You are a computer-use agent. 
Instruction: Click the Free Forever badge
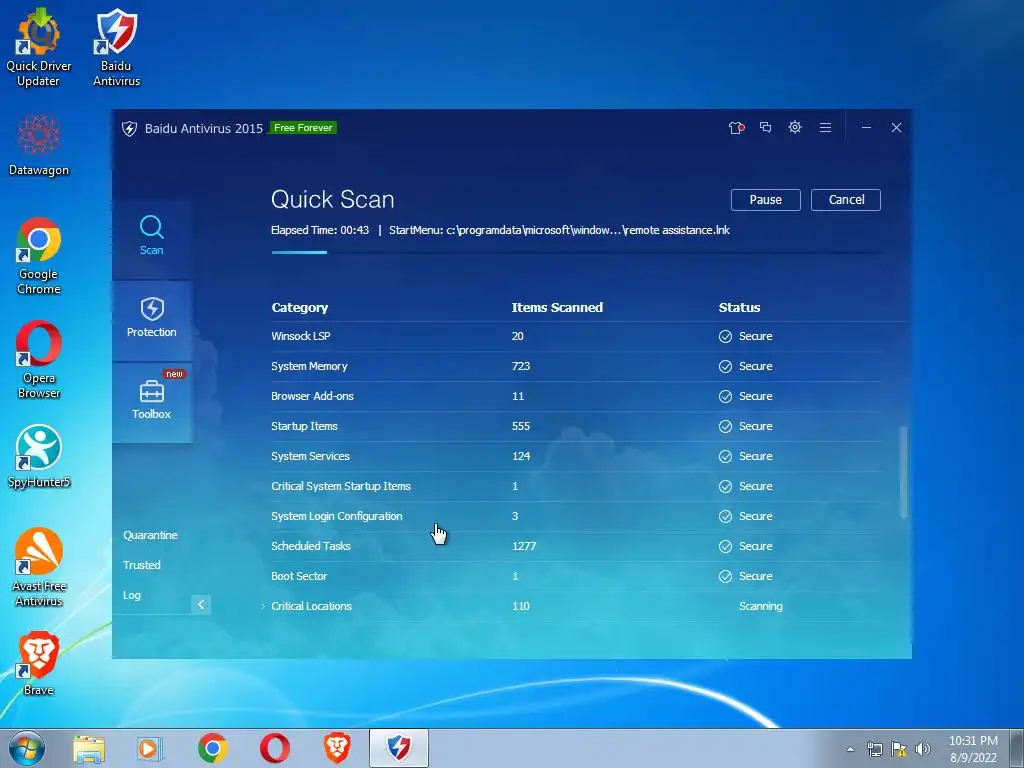[x=303, y=128]
